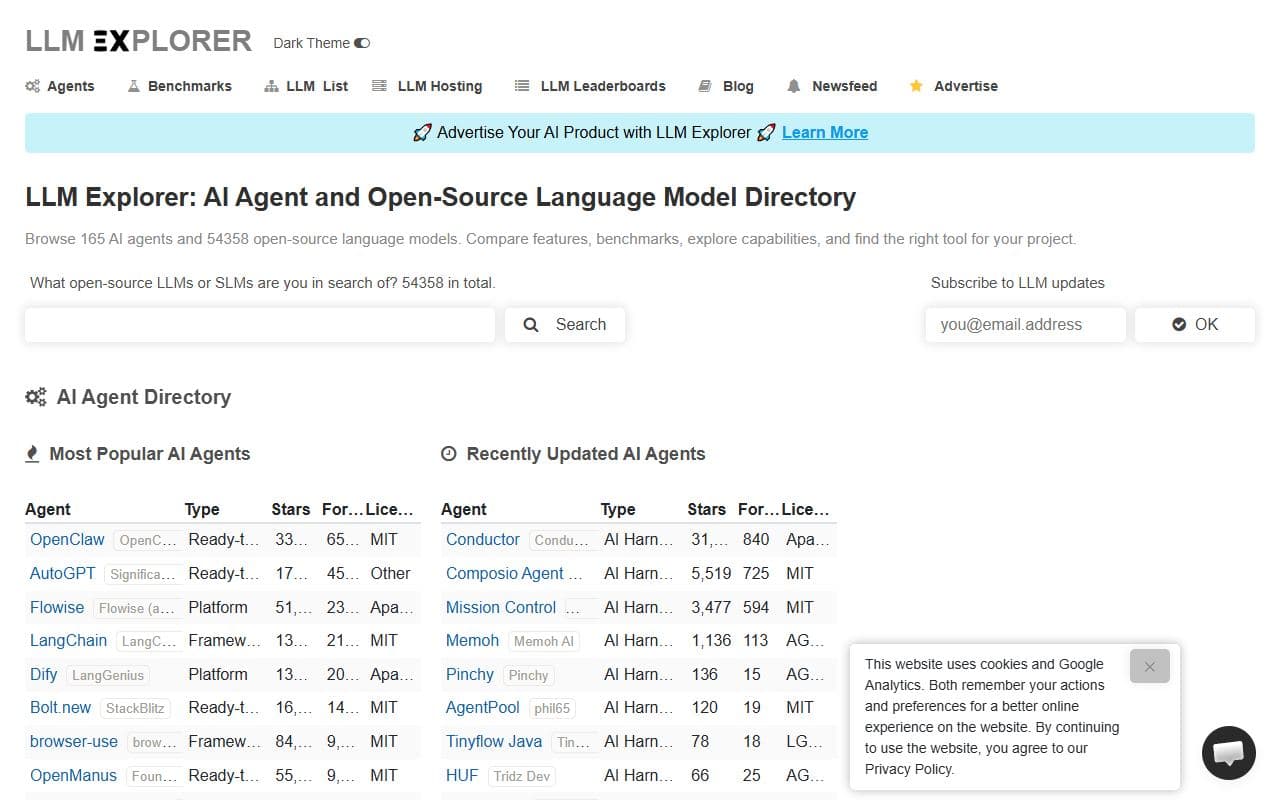Open the Memoh agent link
This screenshot has height=800, width=1280.
coord(472,640)
